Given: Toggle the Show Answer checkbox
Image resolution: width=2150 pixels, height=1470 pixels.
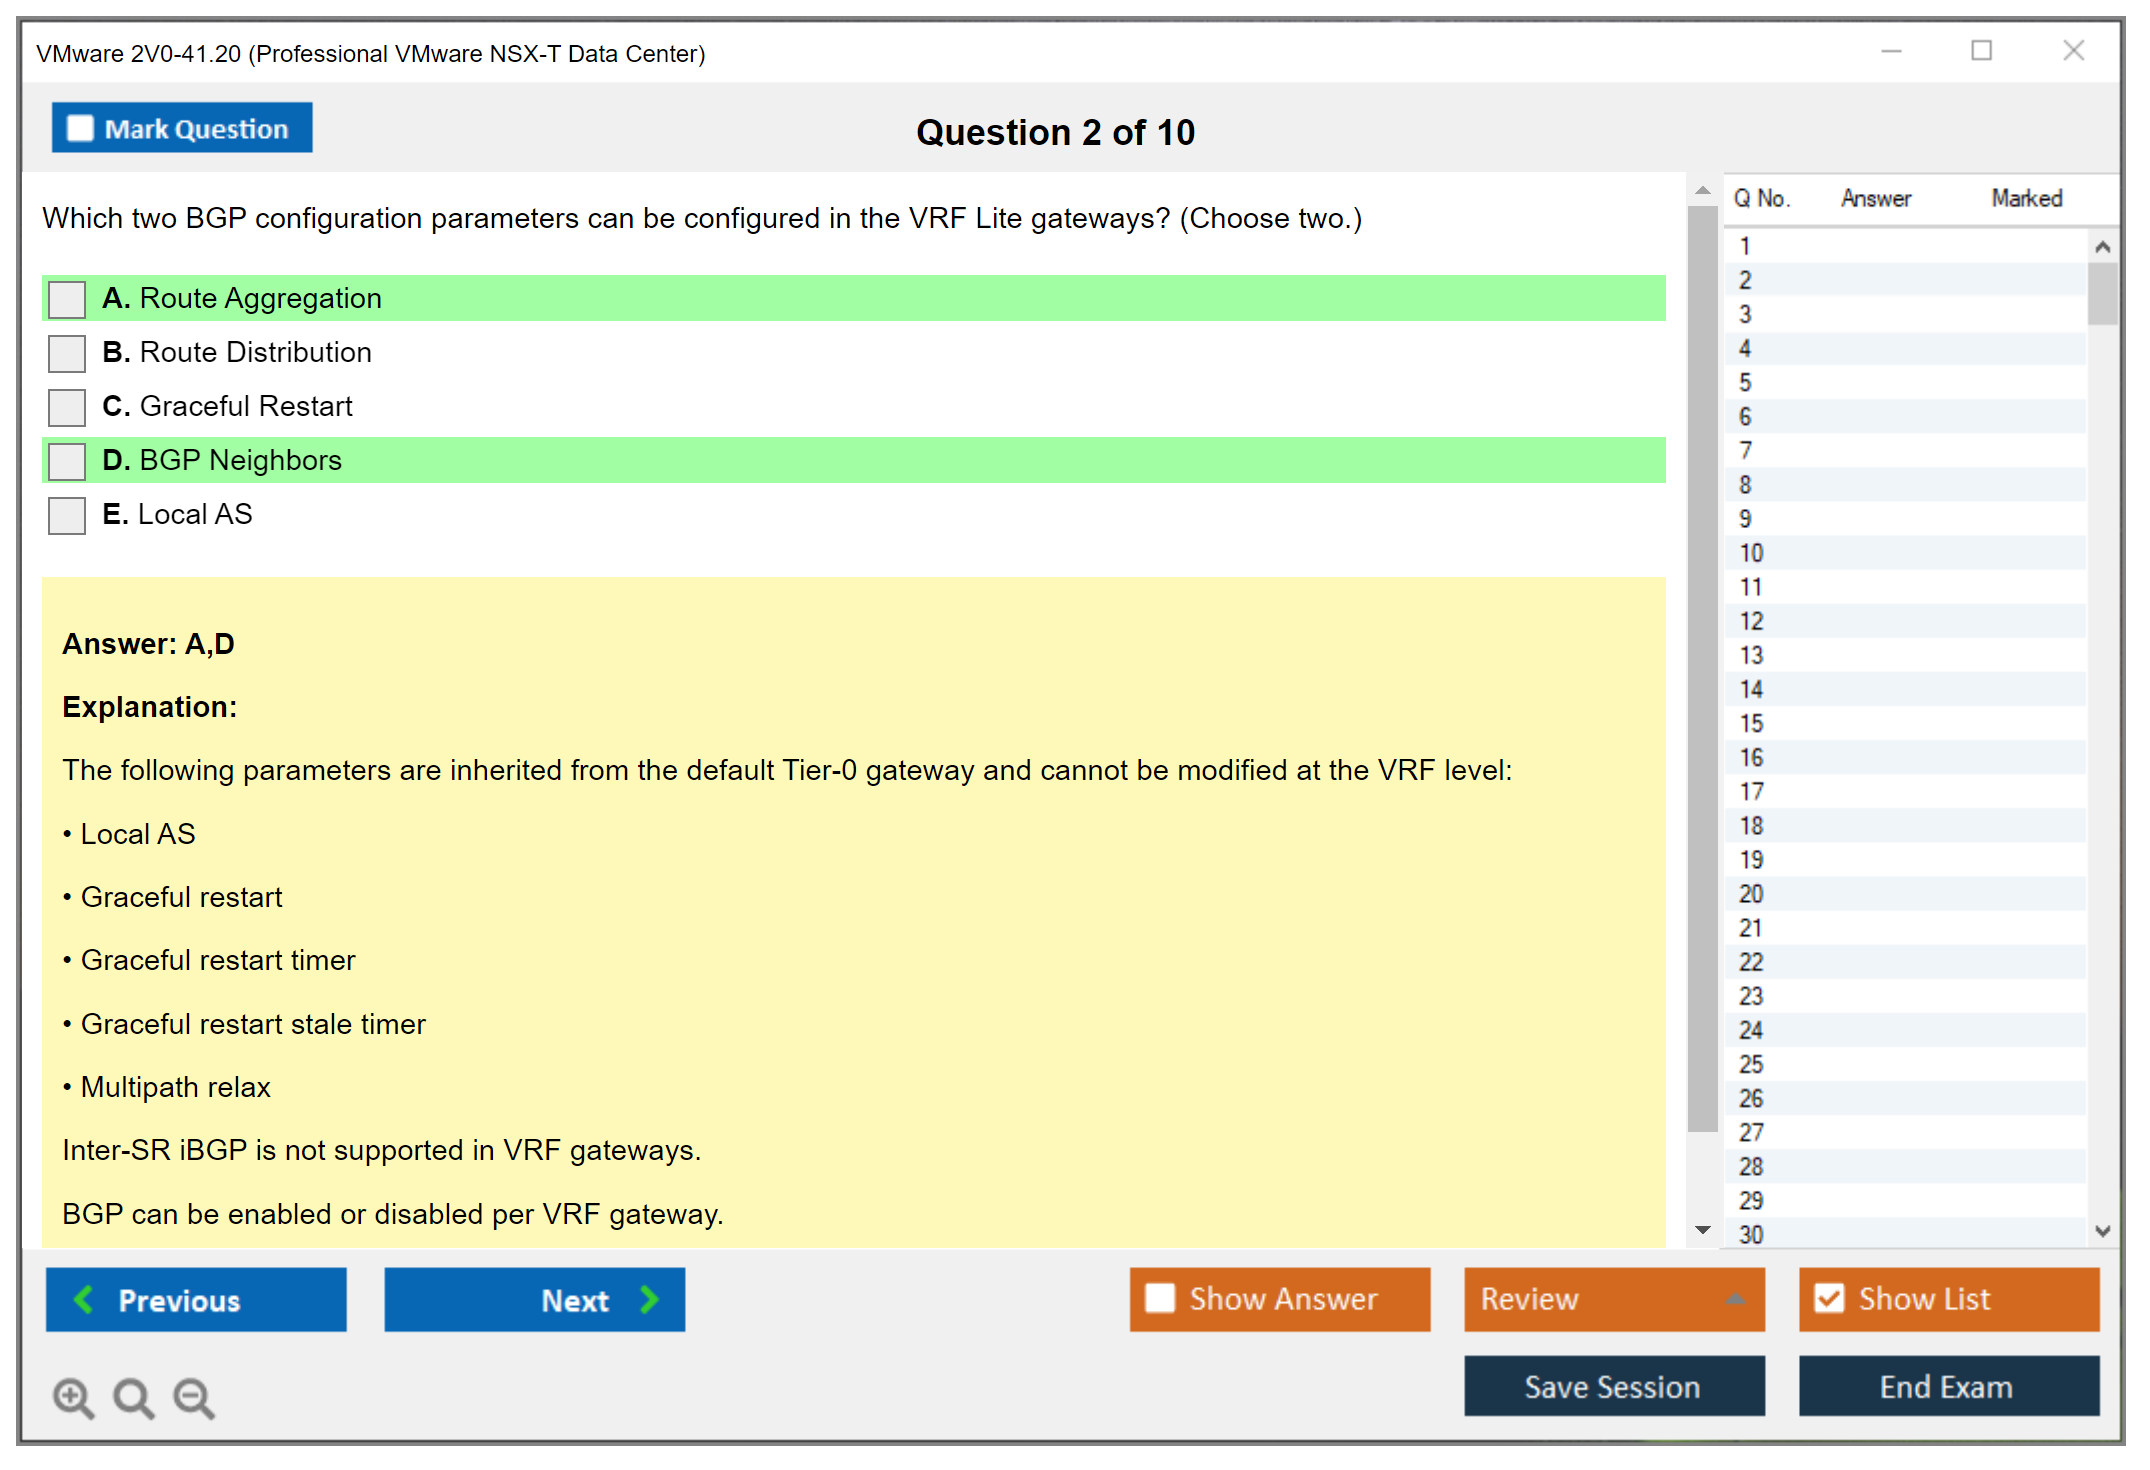Looking at the screenshot, I should pos(1160,1298).
